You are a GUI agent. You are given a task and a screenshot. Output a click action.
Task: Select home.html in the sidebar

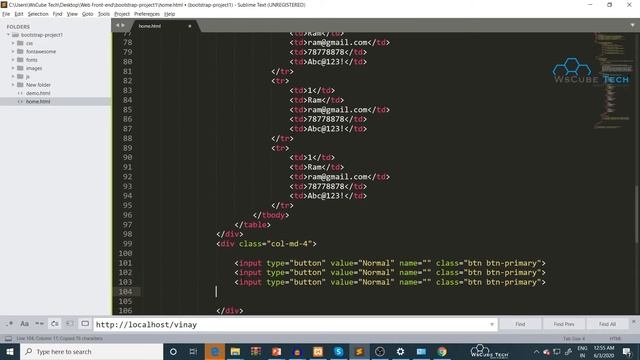(x=38, y=101)
